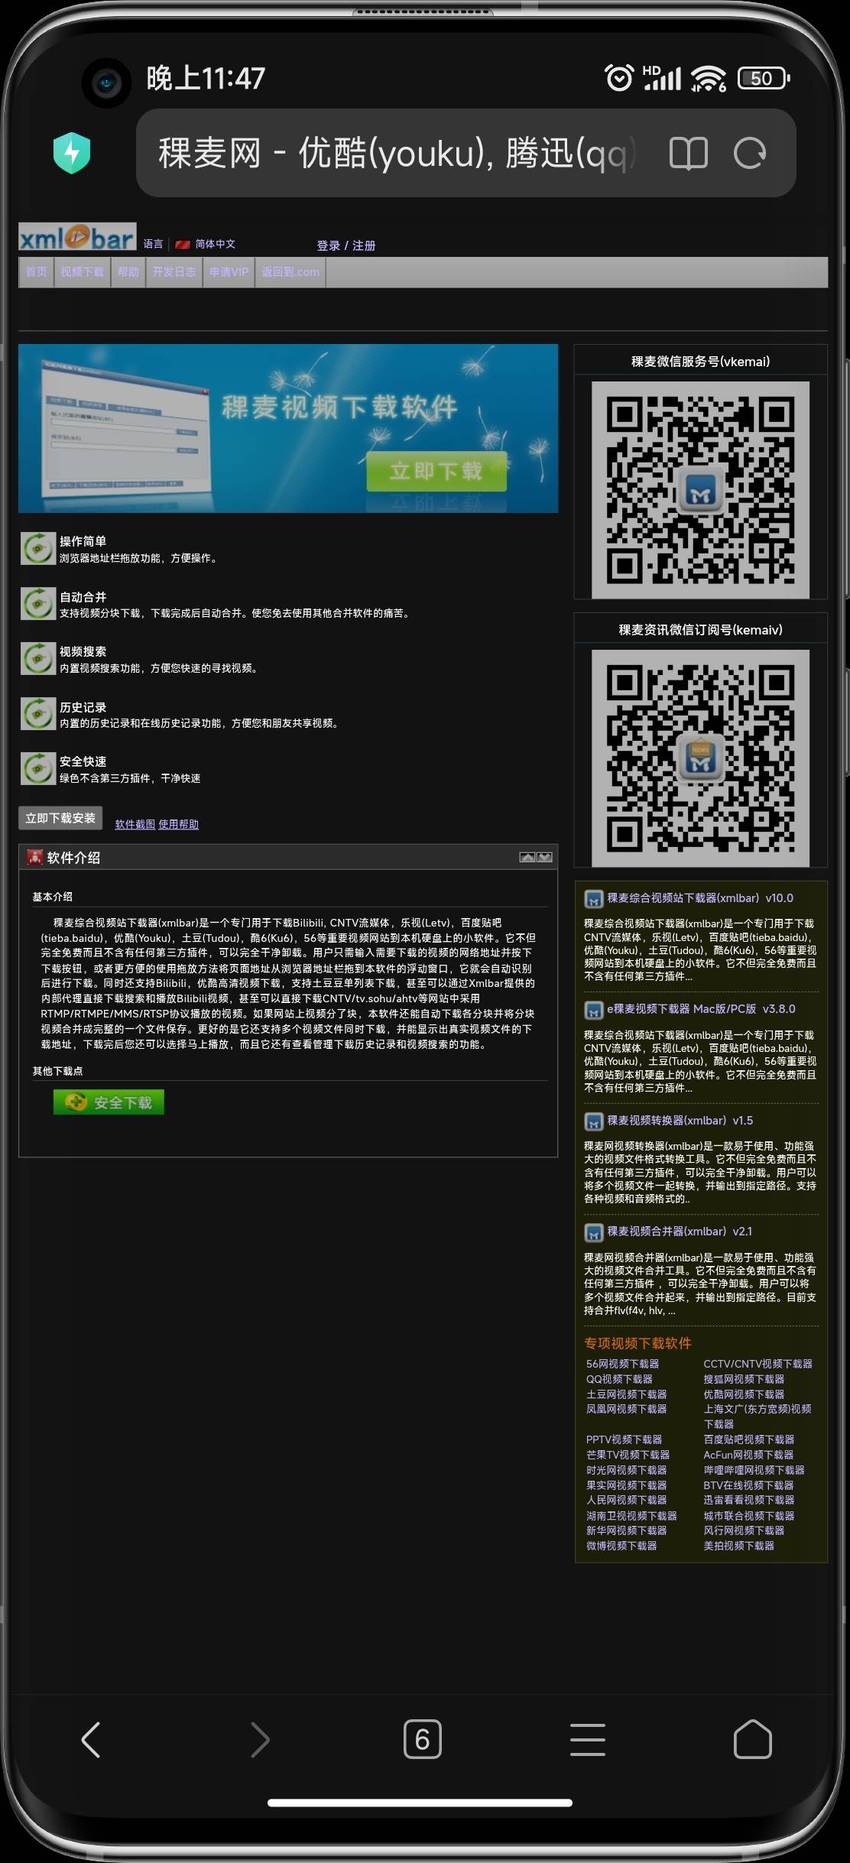
Task: Go forward with browser forward arrow
Action: point(260,1739)
